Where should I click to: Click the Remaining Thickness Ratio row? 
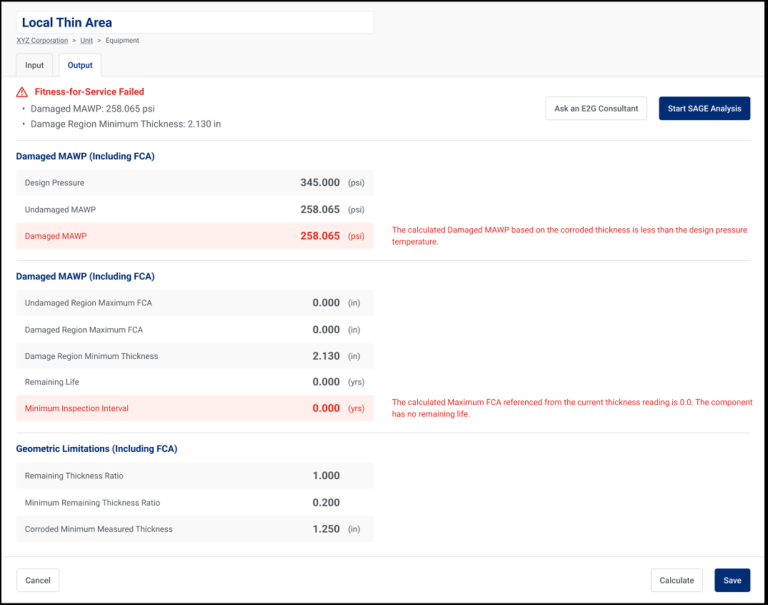195,476
